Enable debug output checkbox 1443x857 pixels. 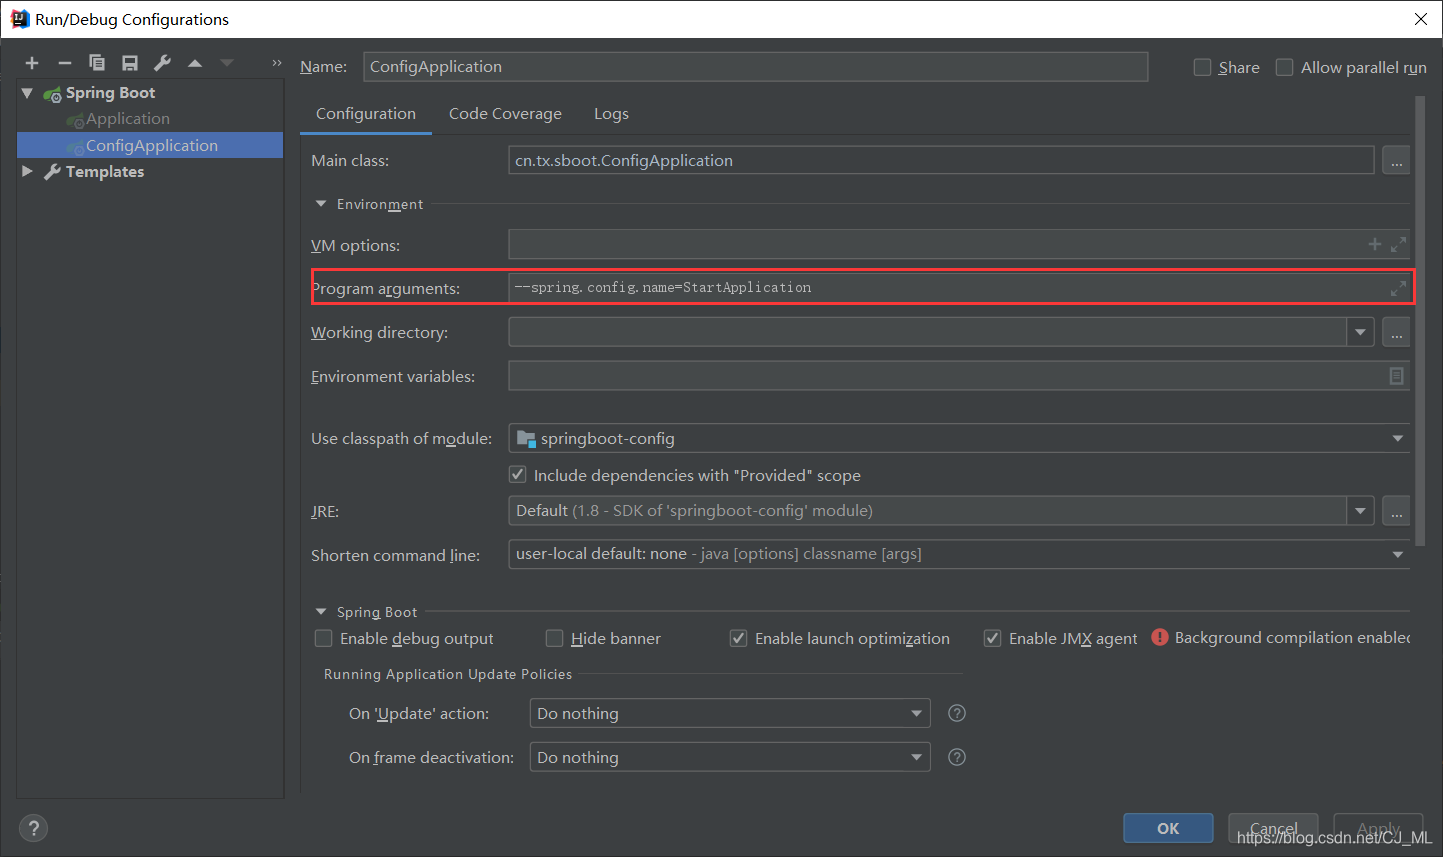coord(324,638)
